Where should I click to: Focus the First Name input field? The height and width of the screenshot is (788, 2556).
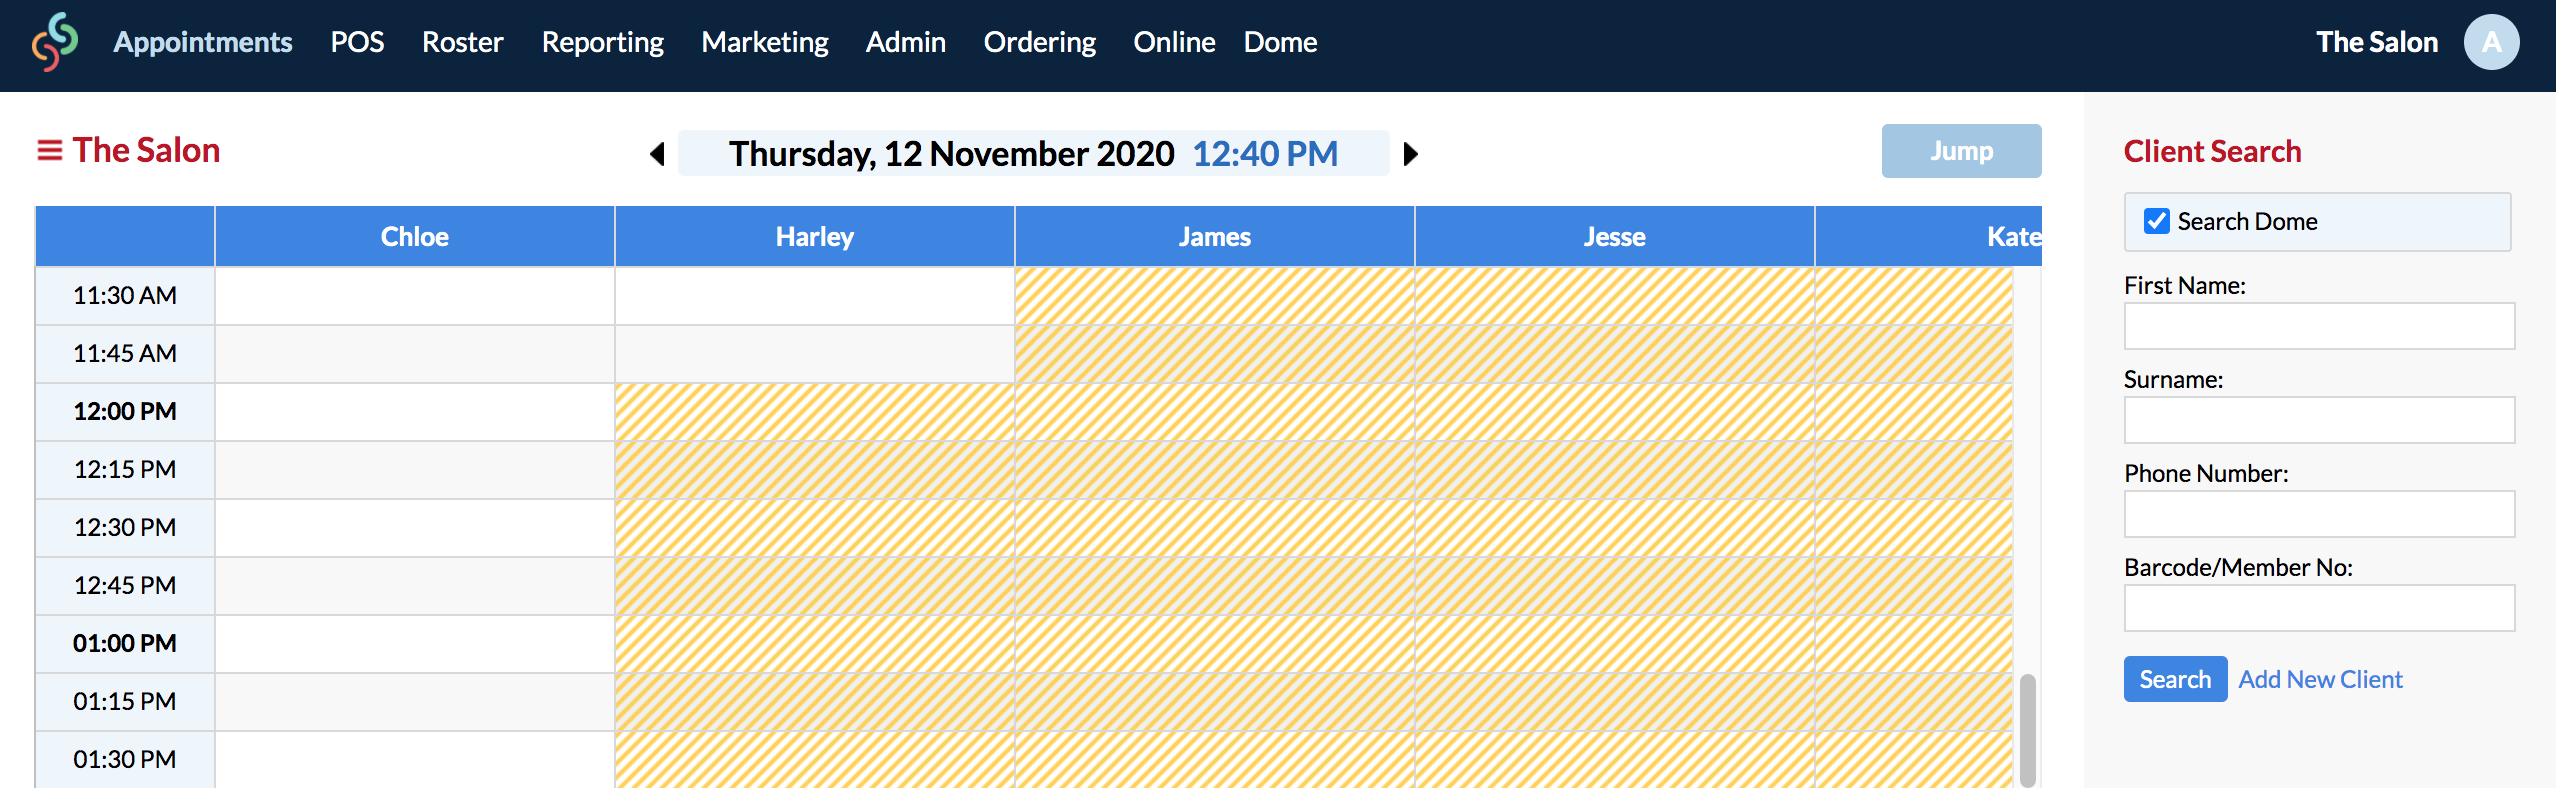[2319, 326]
